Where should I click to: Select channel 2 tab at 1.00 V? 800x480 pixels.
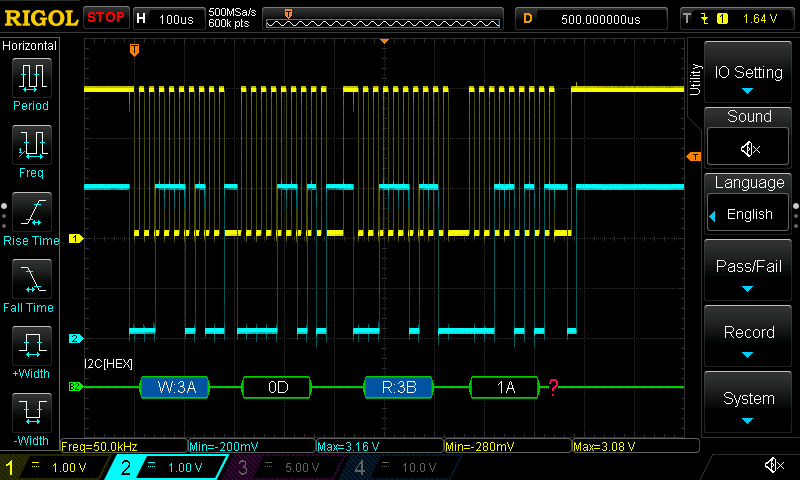(x=168, y=467)
